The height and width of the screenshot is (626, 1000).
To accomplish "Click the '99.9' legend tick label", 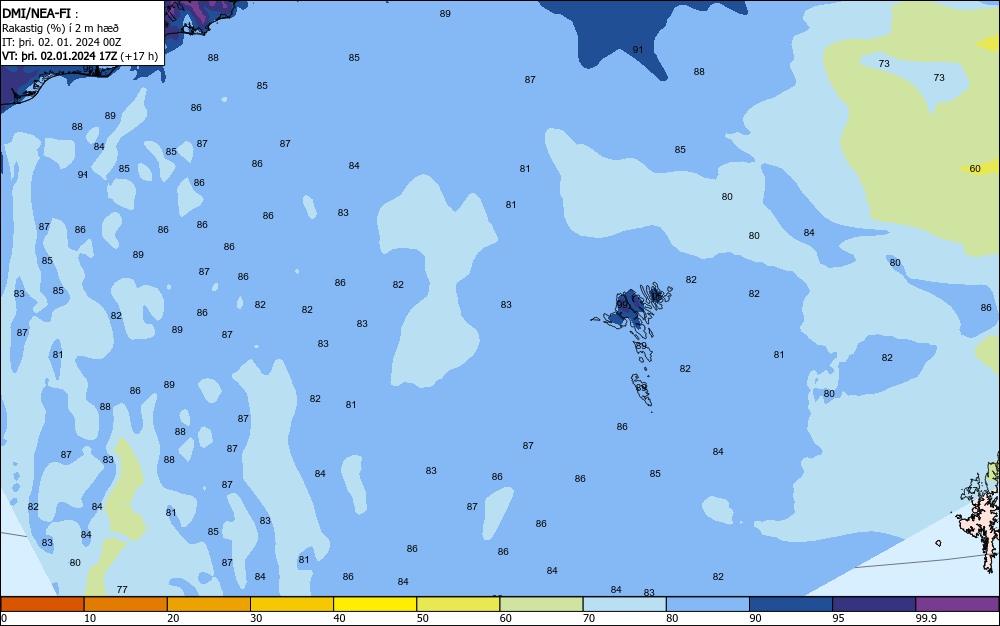I will click(x=926, y=618).
